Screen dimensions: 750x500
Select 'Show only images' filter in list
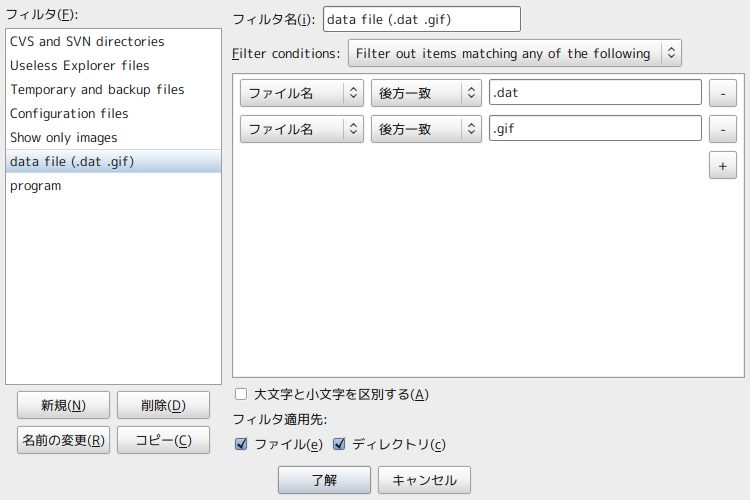(64, 138)
